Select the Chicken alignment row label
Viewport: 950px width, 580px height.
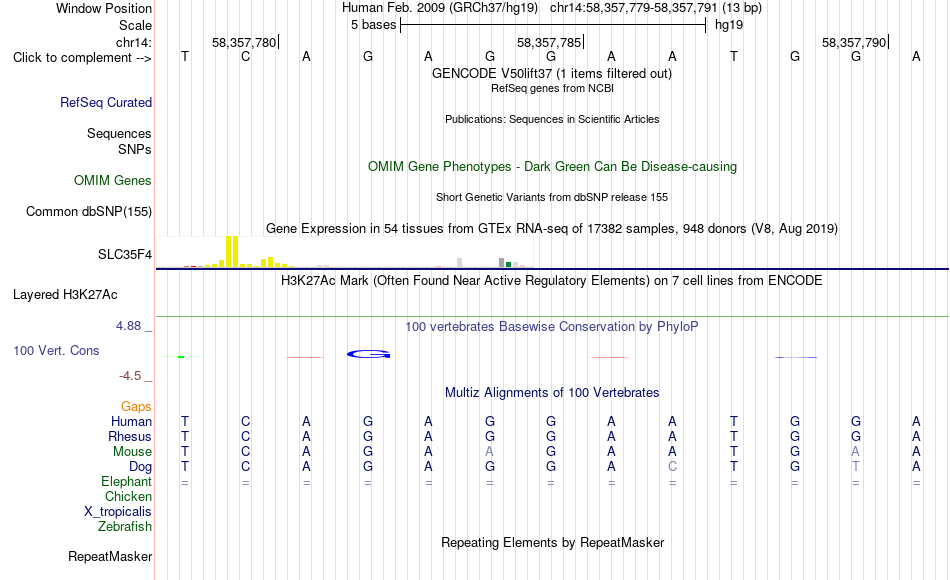click(128, 496)
